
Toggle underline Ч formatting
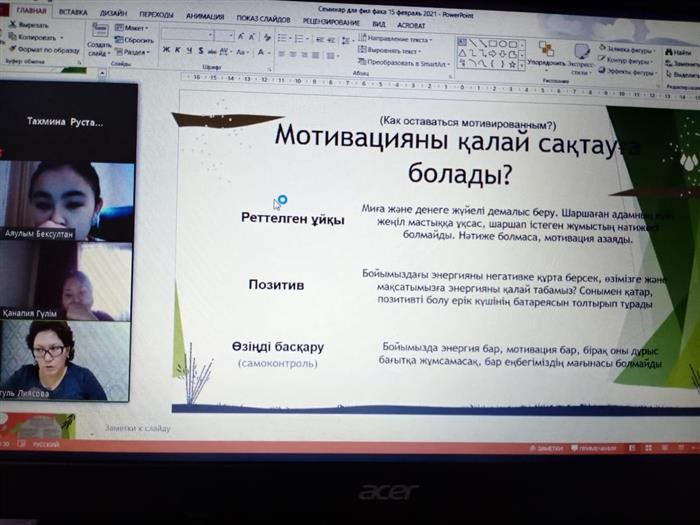[187, 50]
